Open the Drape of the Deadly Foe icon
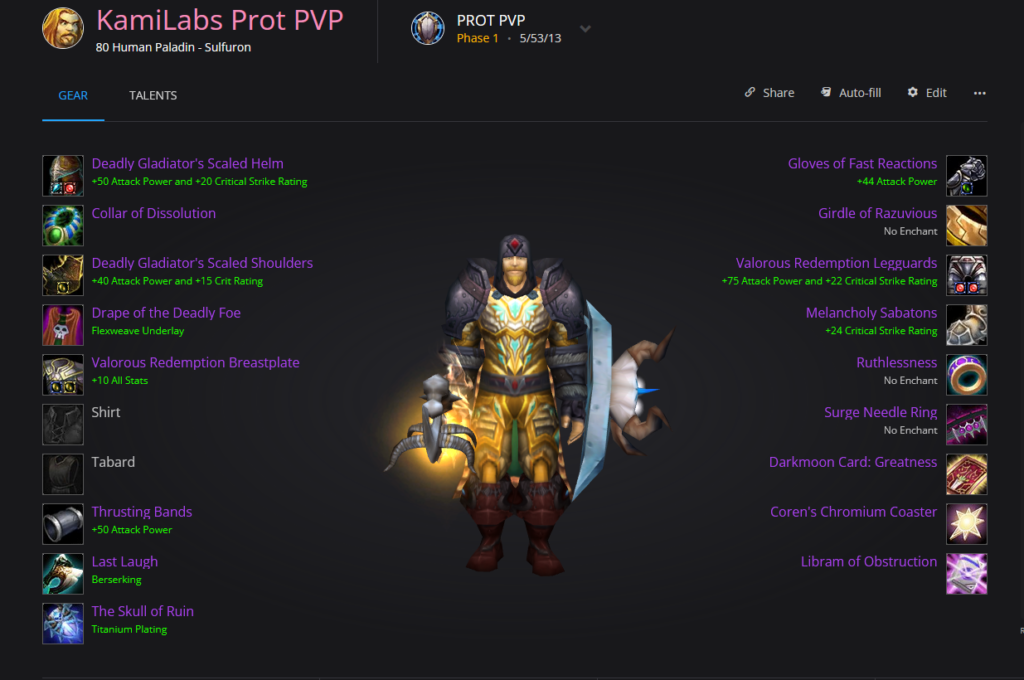The image size is (1024, 680). tap(63, 325)
